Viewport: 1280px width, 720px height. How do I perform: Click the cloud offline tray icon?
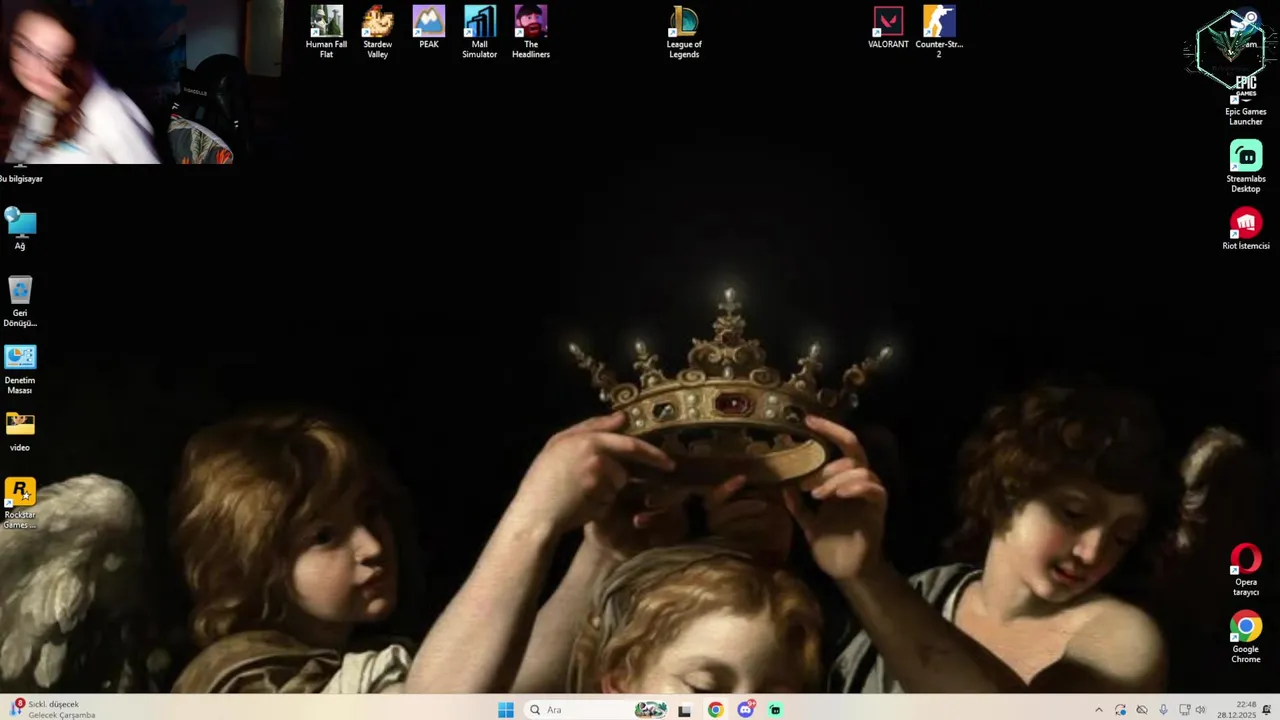[1142, 710]
